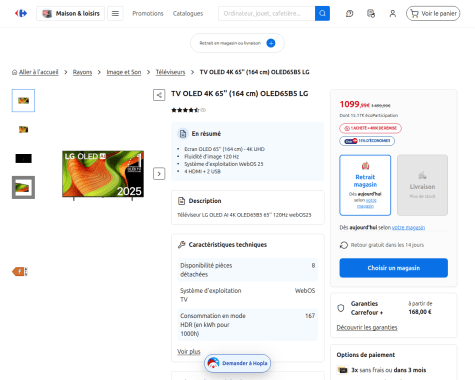This screenshot has width=475, height=380.
Task: Click the free return circular arrow icon
Action: coord(344,245)
